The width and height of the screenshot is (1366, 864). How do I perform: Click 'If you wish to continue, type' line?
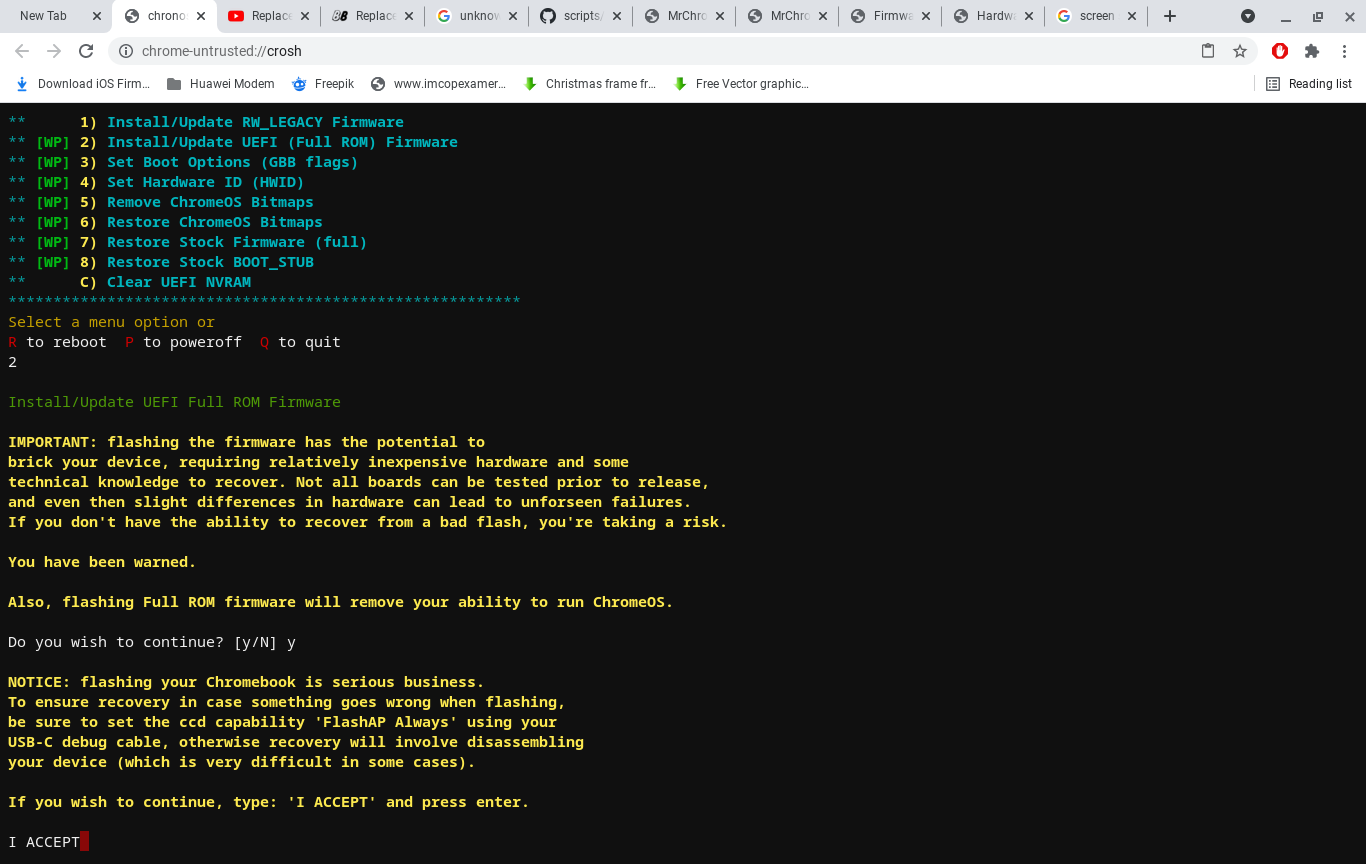point(268,802)
